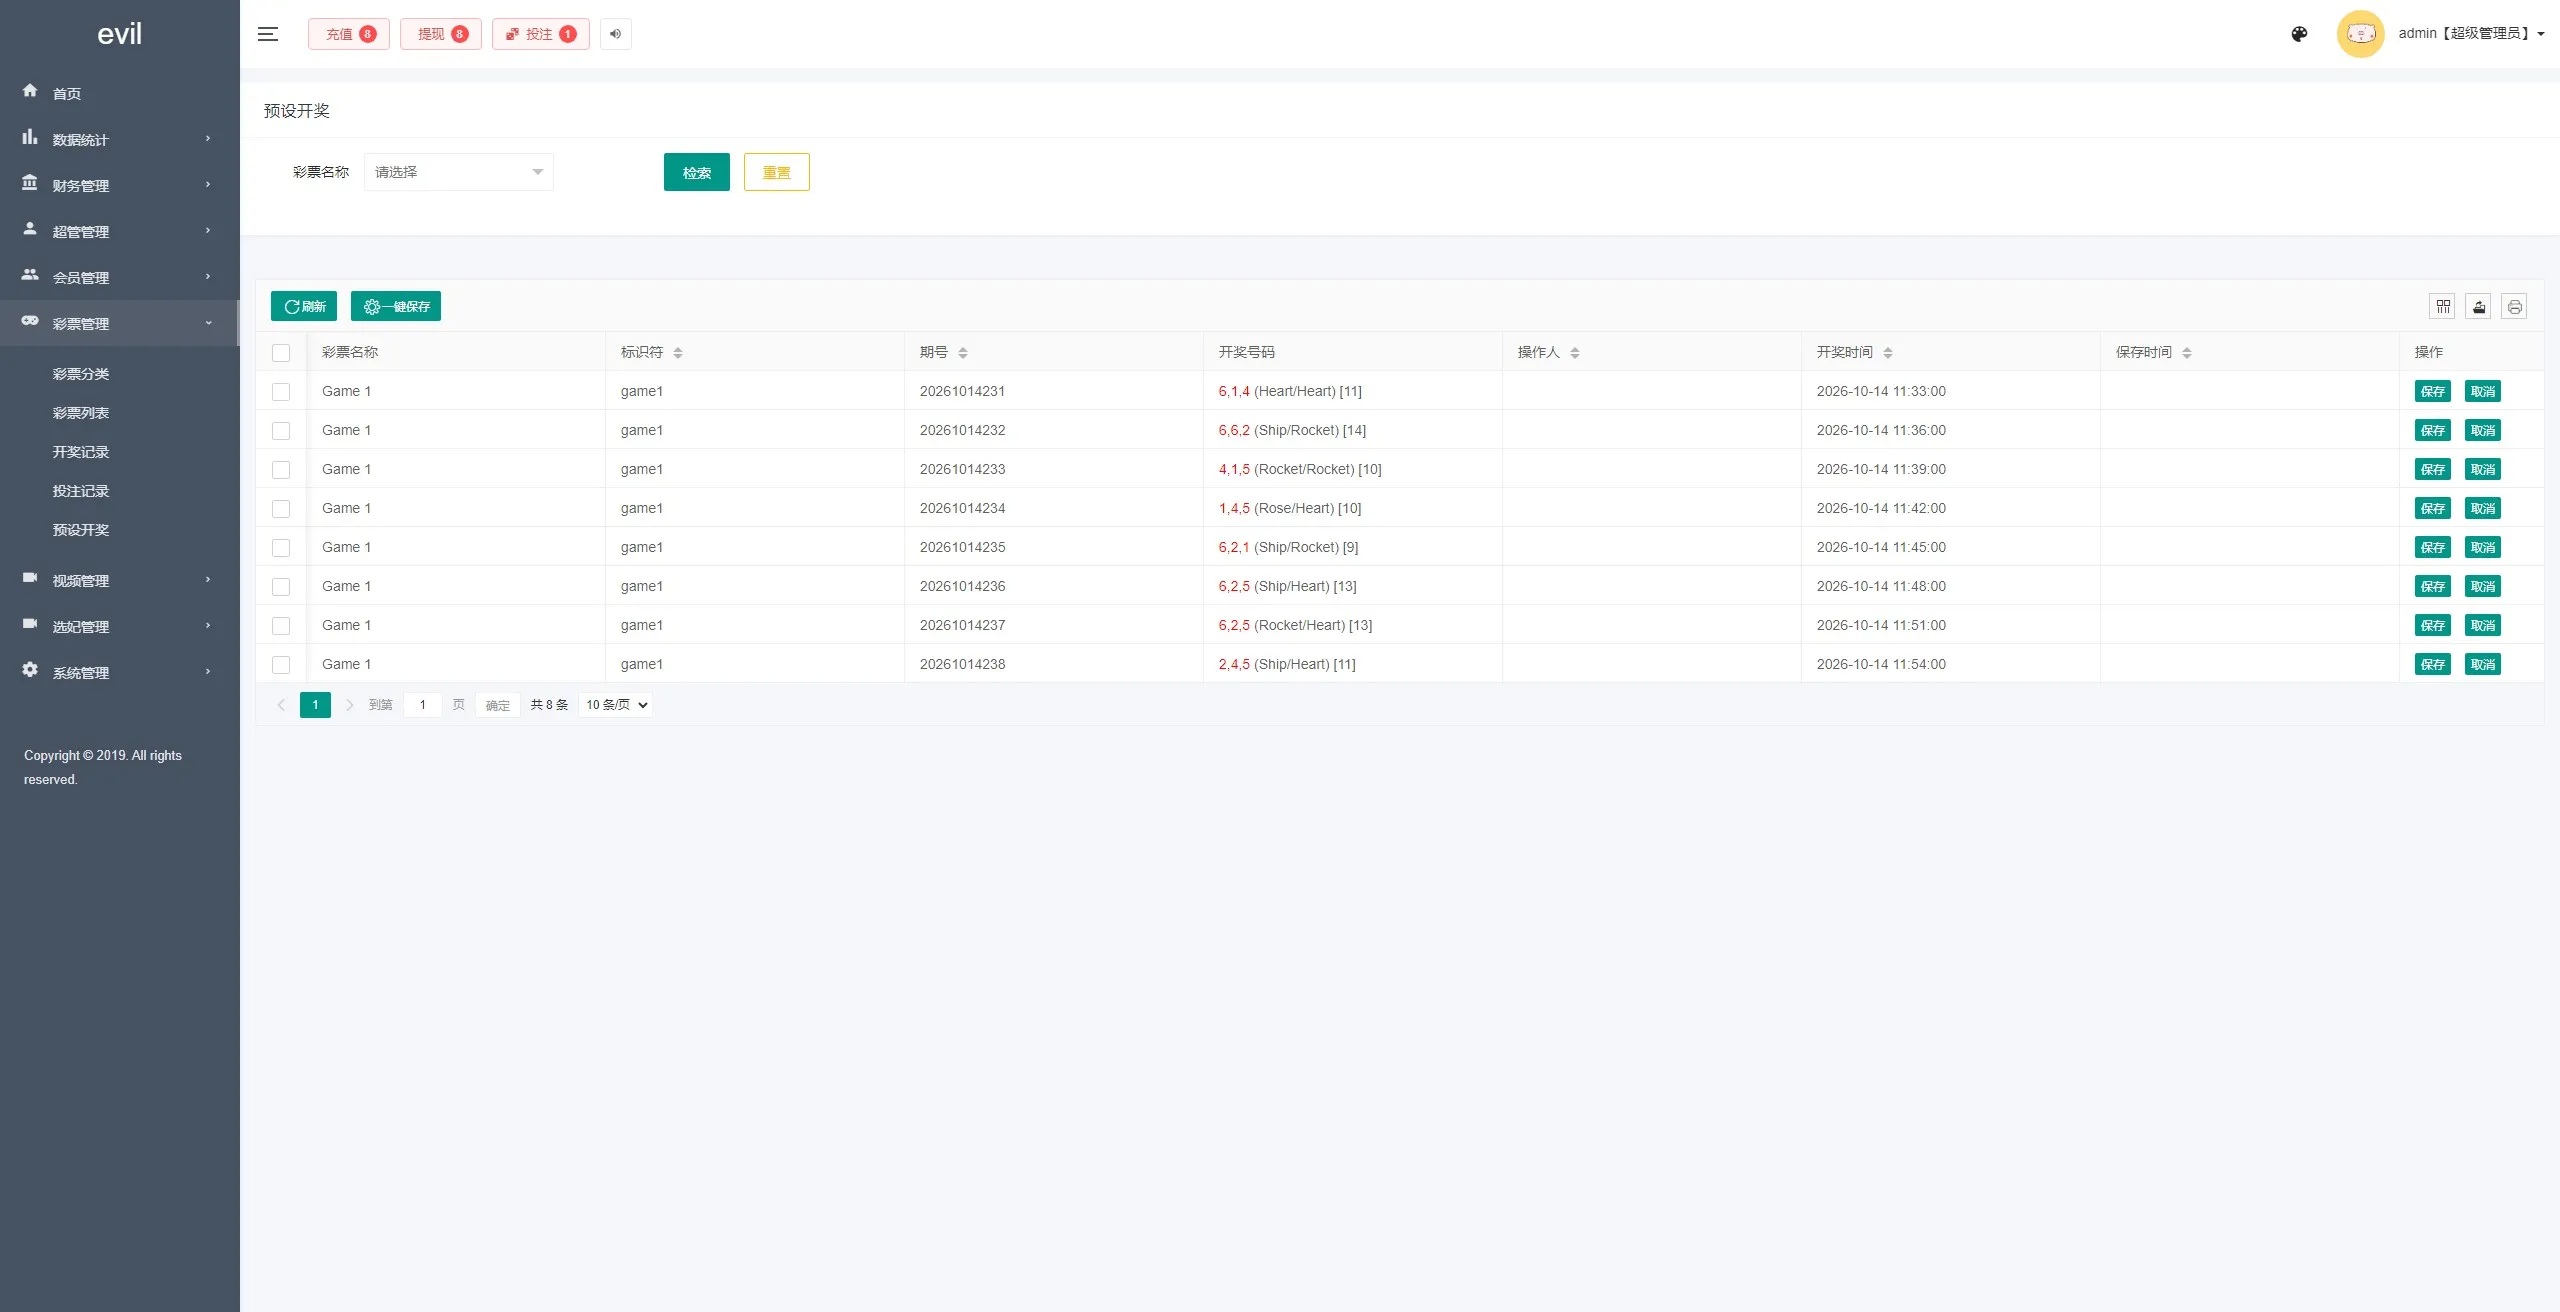The height and width of the screenshot is (1312, 2560).
Task: Open the theme color palette icon
Action: (x=2299, y=34)
